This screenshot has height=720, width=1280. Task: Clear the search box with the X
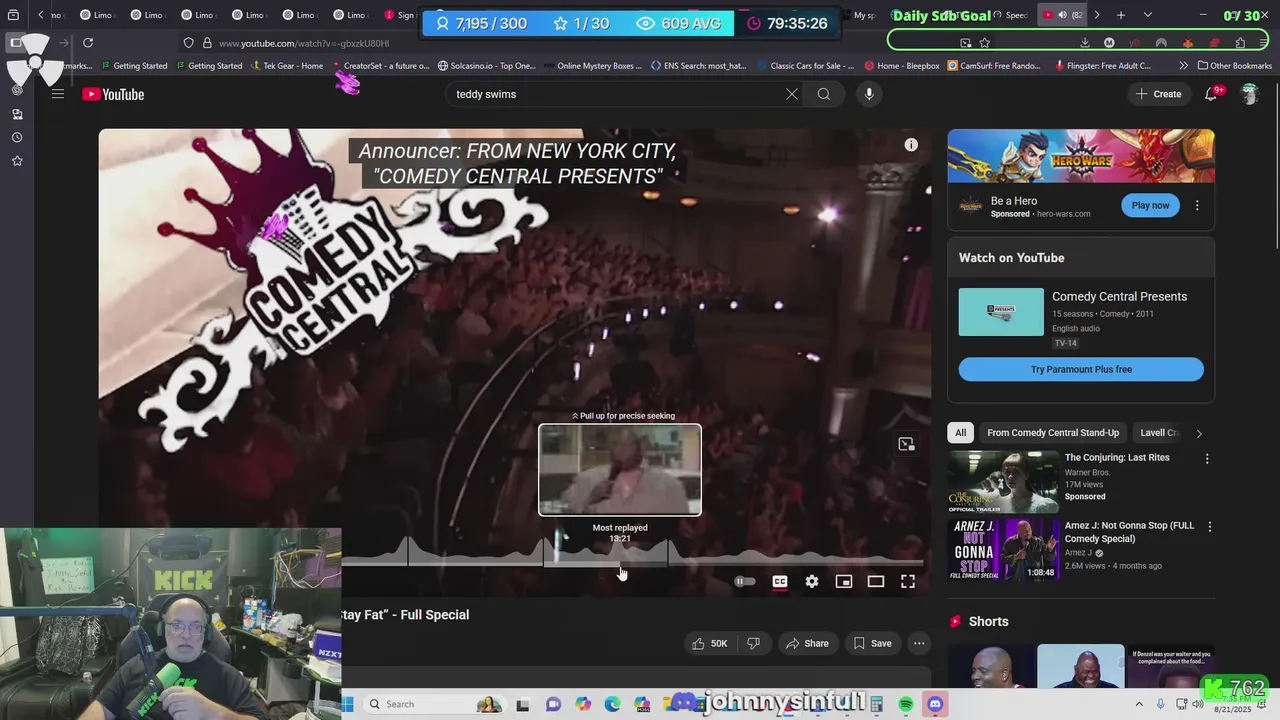[x=791, y=94]
